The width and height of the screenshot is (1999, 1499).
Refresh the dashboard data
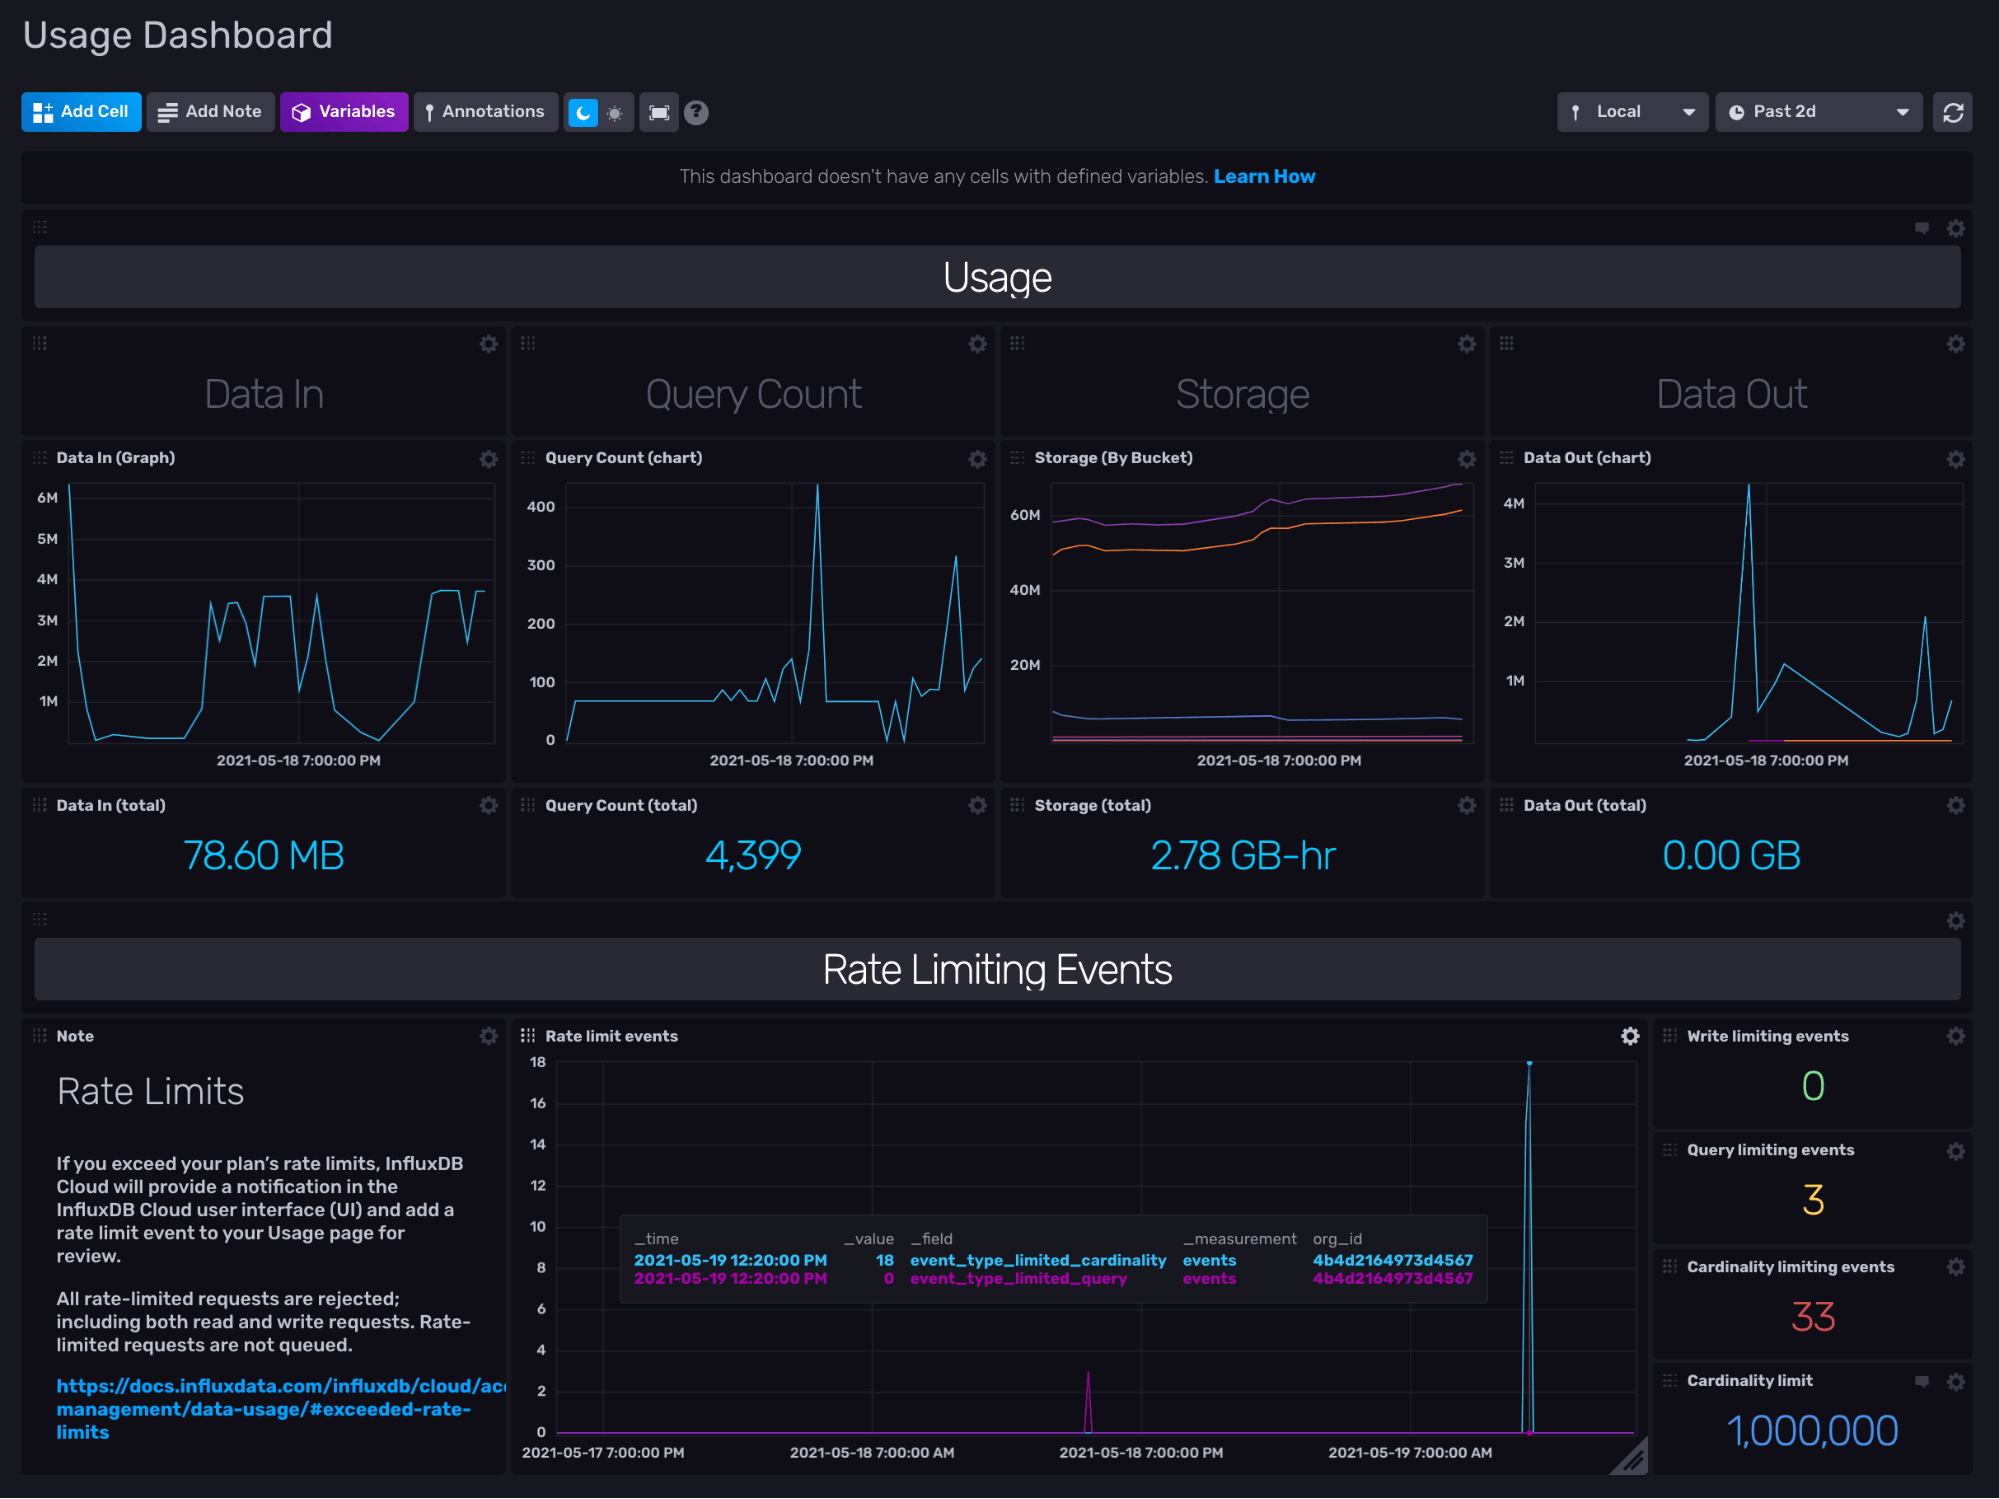1952,111
